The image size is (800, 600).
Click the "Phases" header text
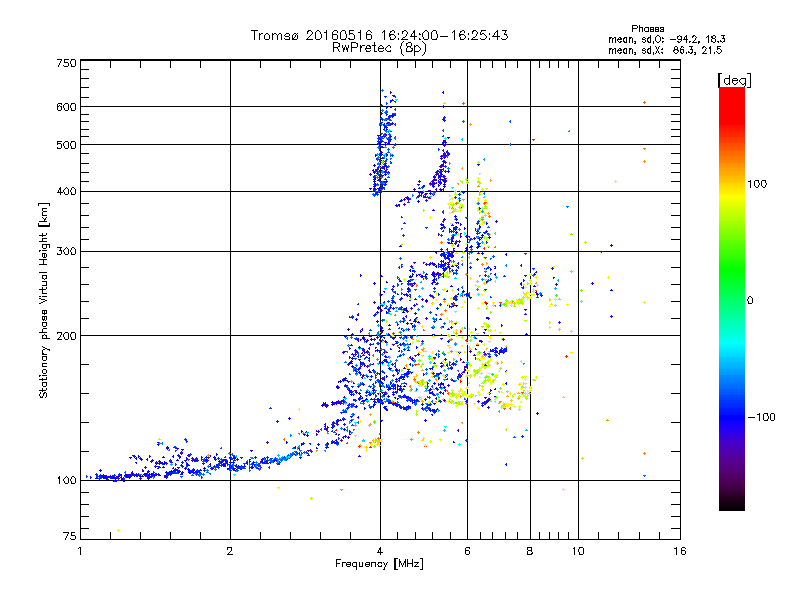[x=647, y=29]
